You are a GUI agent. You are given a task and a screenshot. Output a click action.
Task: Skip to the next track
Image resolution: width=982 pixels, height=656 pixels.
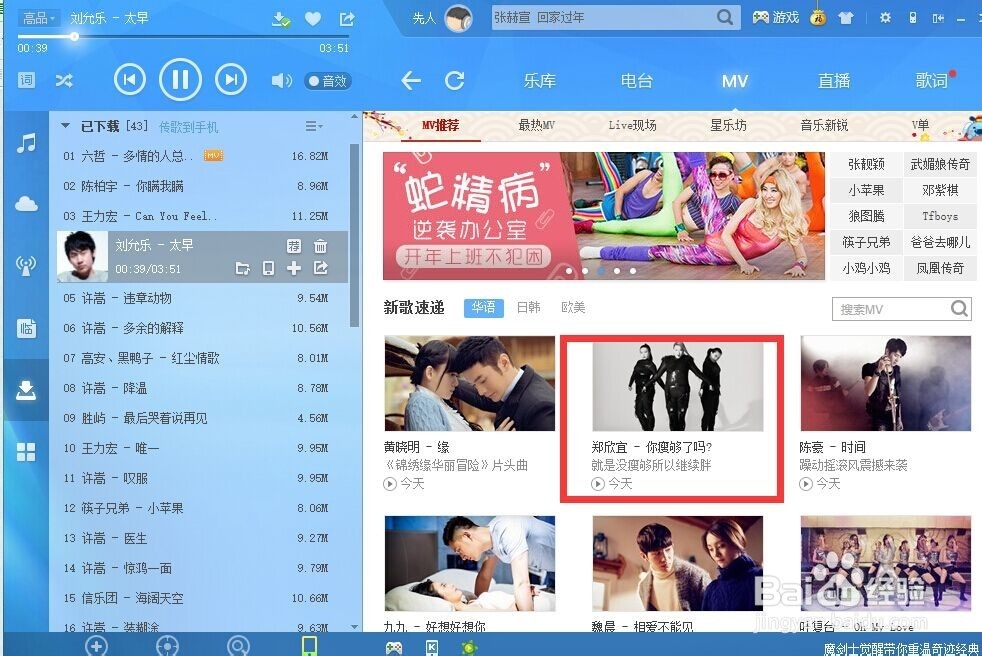click(x=231, y=80)
